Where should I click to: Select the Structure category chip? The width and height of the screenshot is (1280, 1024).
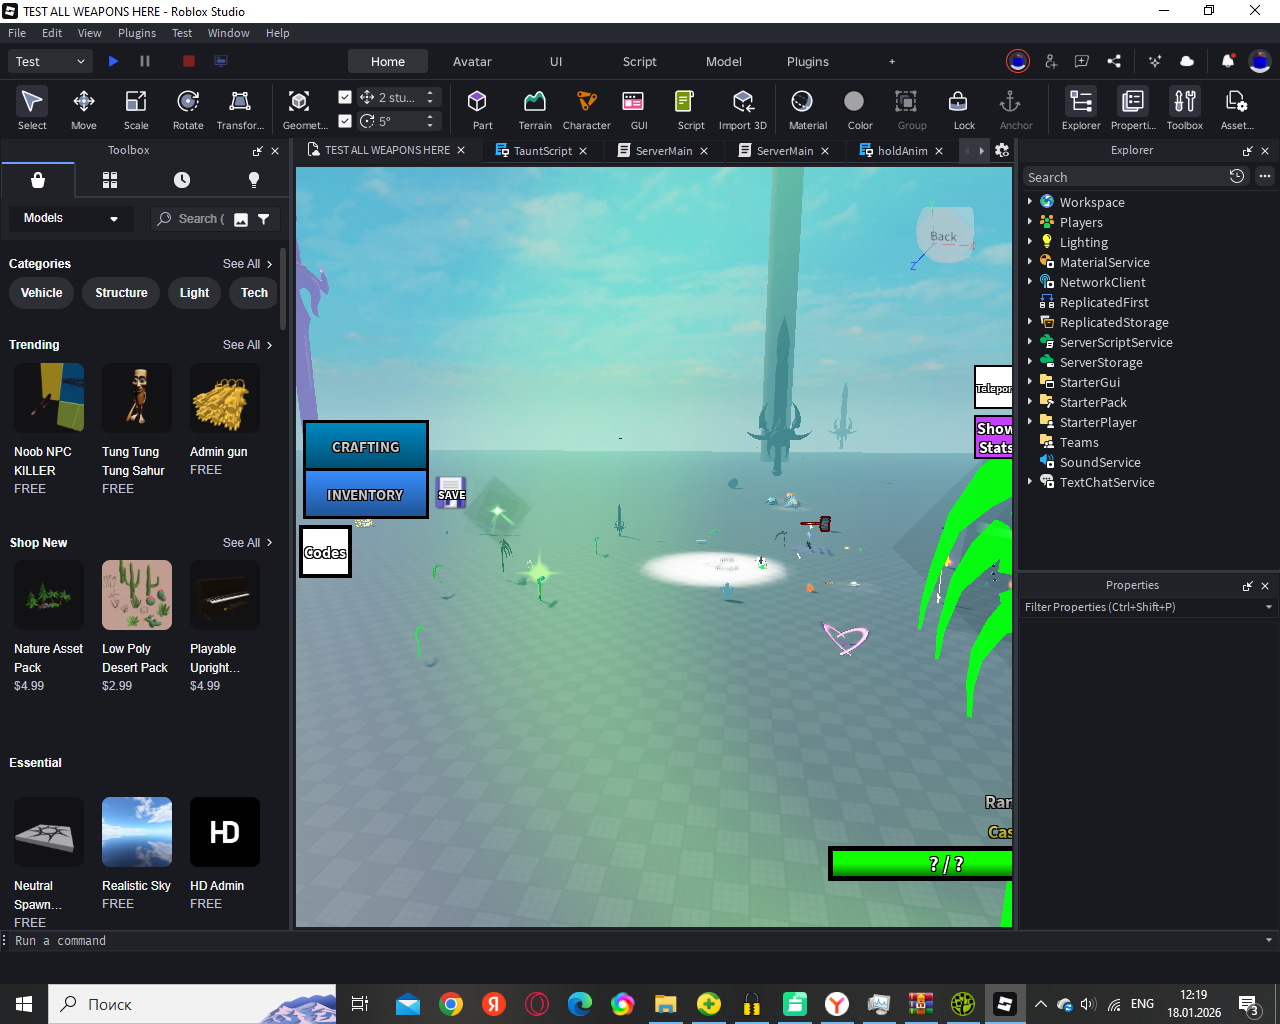[121, 293]
